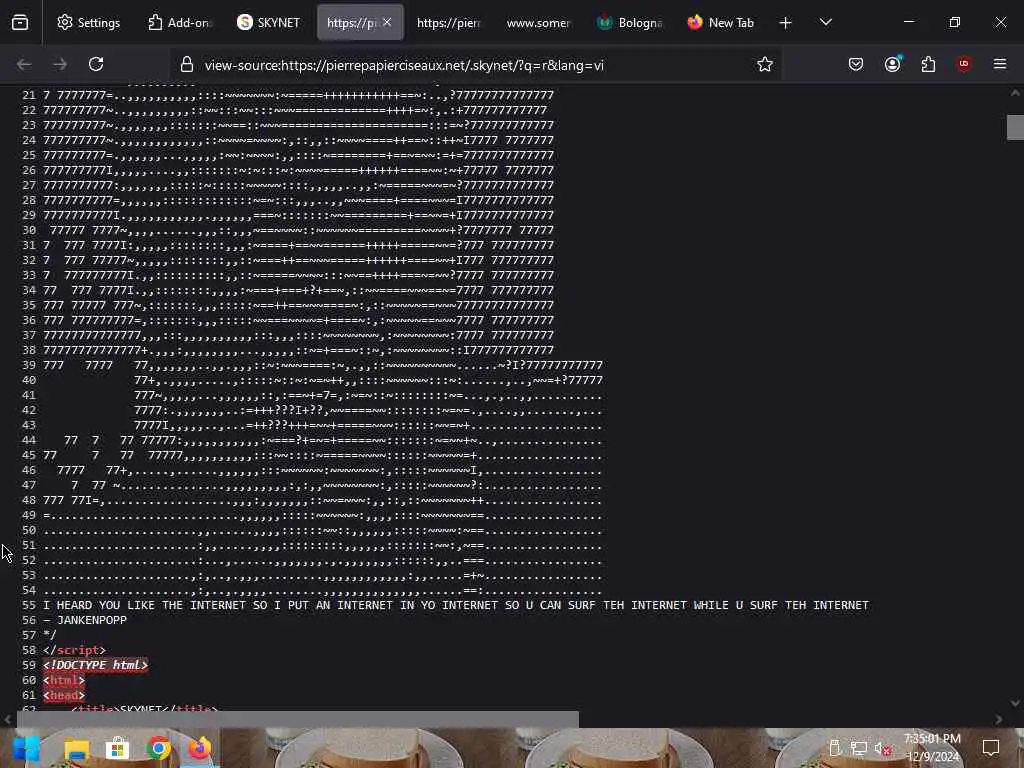Viewport: 1024px width, 768px height.
Task: Switch to the SKYNET tab
Action: pyautogui.click(x=269, y=23)
